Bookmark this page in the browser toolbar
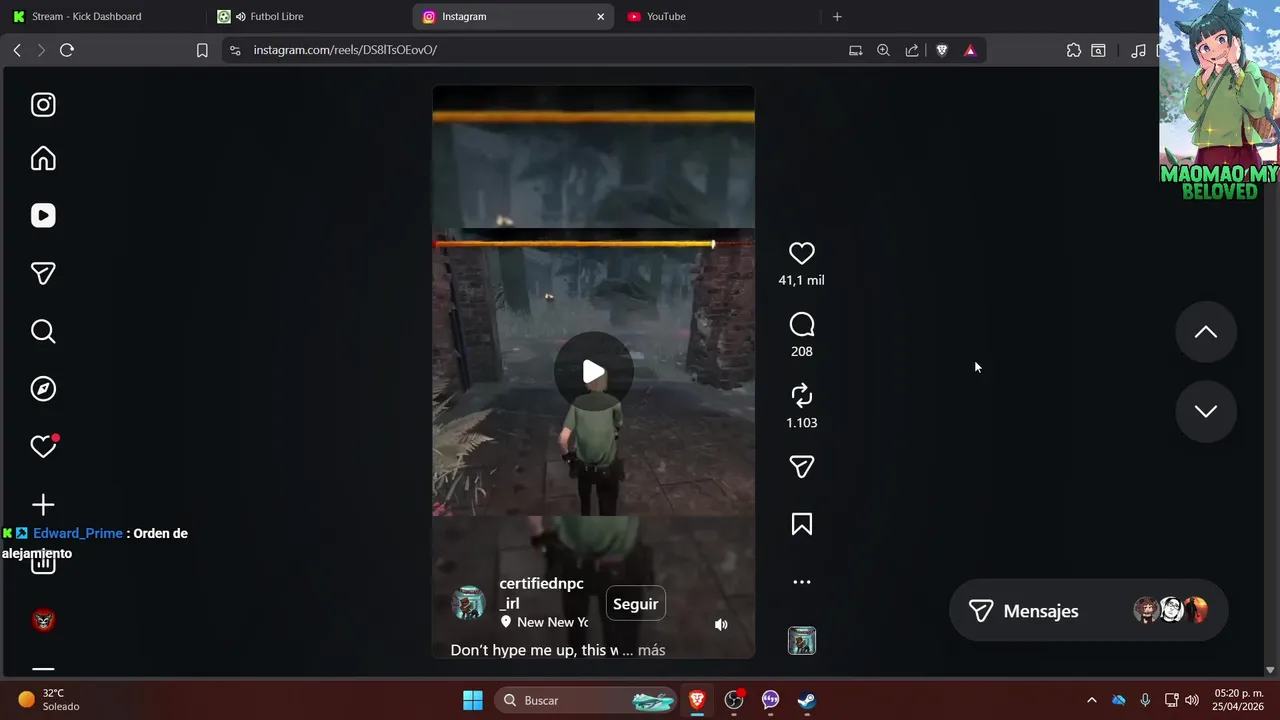Screen dimensions: 1280x720 coord(202,50)
